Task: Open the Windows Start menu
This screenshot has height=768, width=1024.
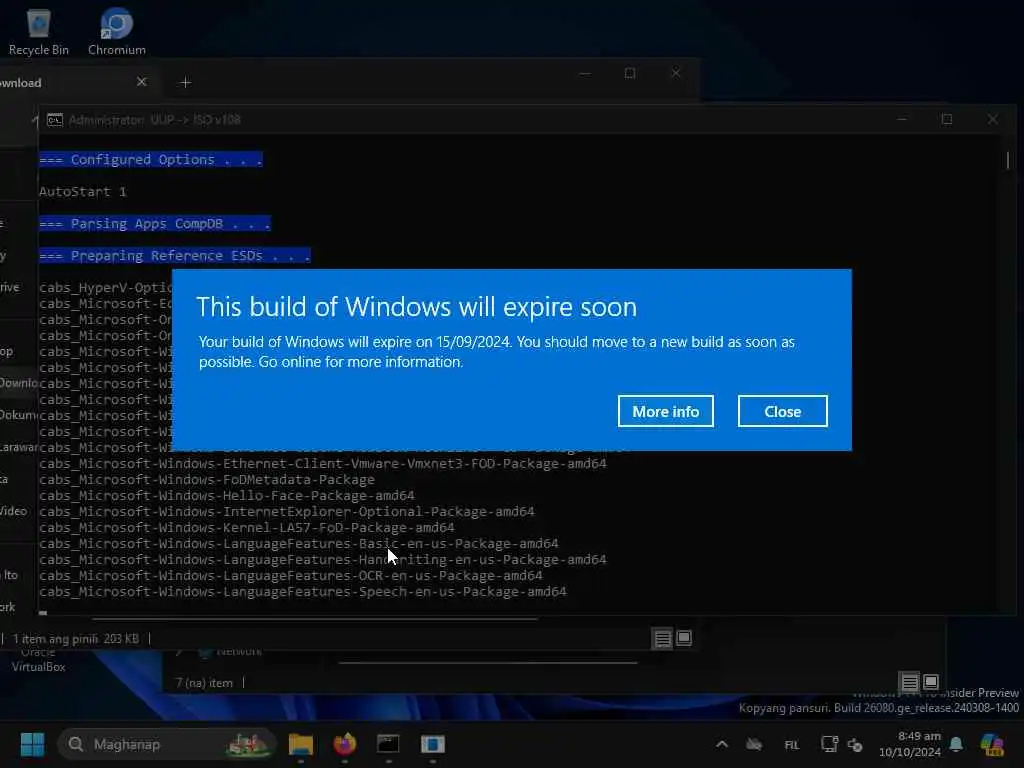Action: 32,744
